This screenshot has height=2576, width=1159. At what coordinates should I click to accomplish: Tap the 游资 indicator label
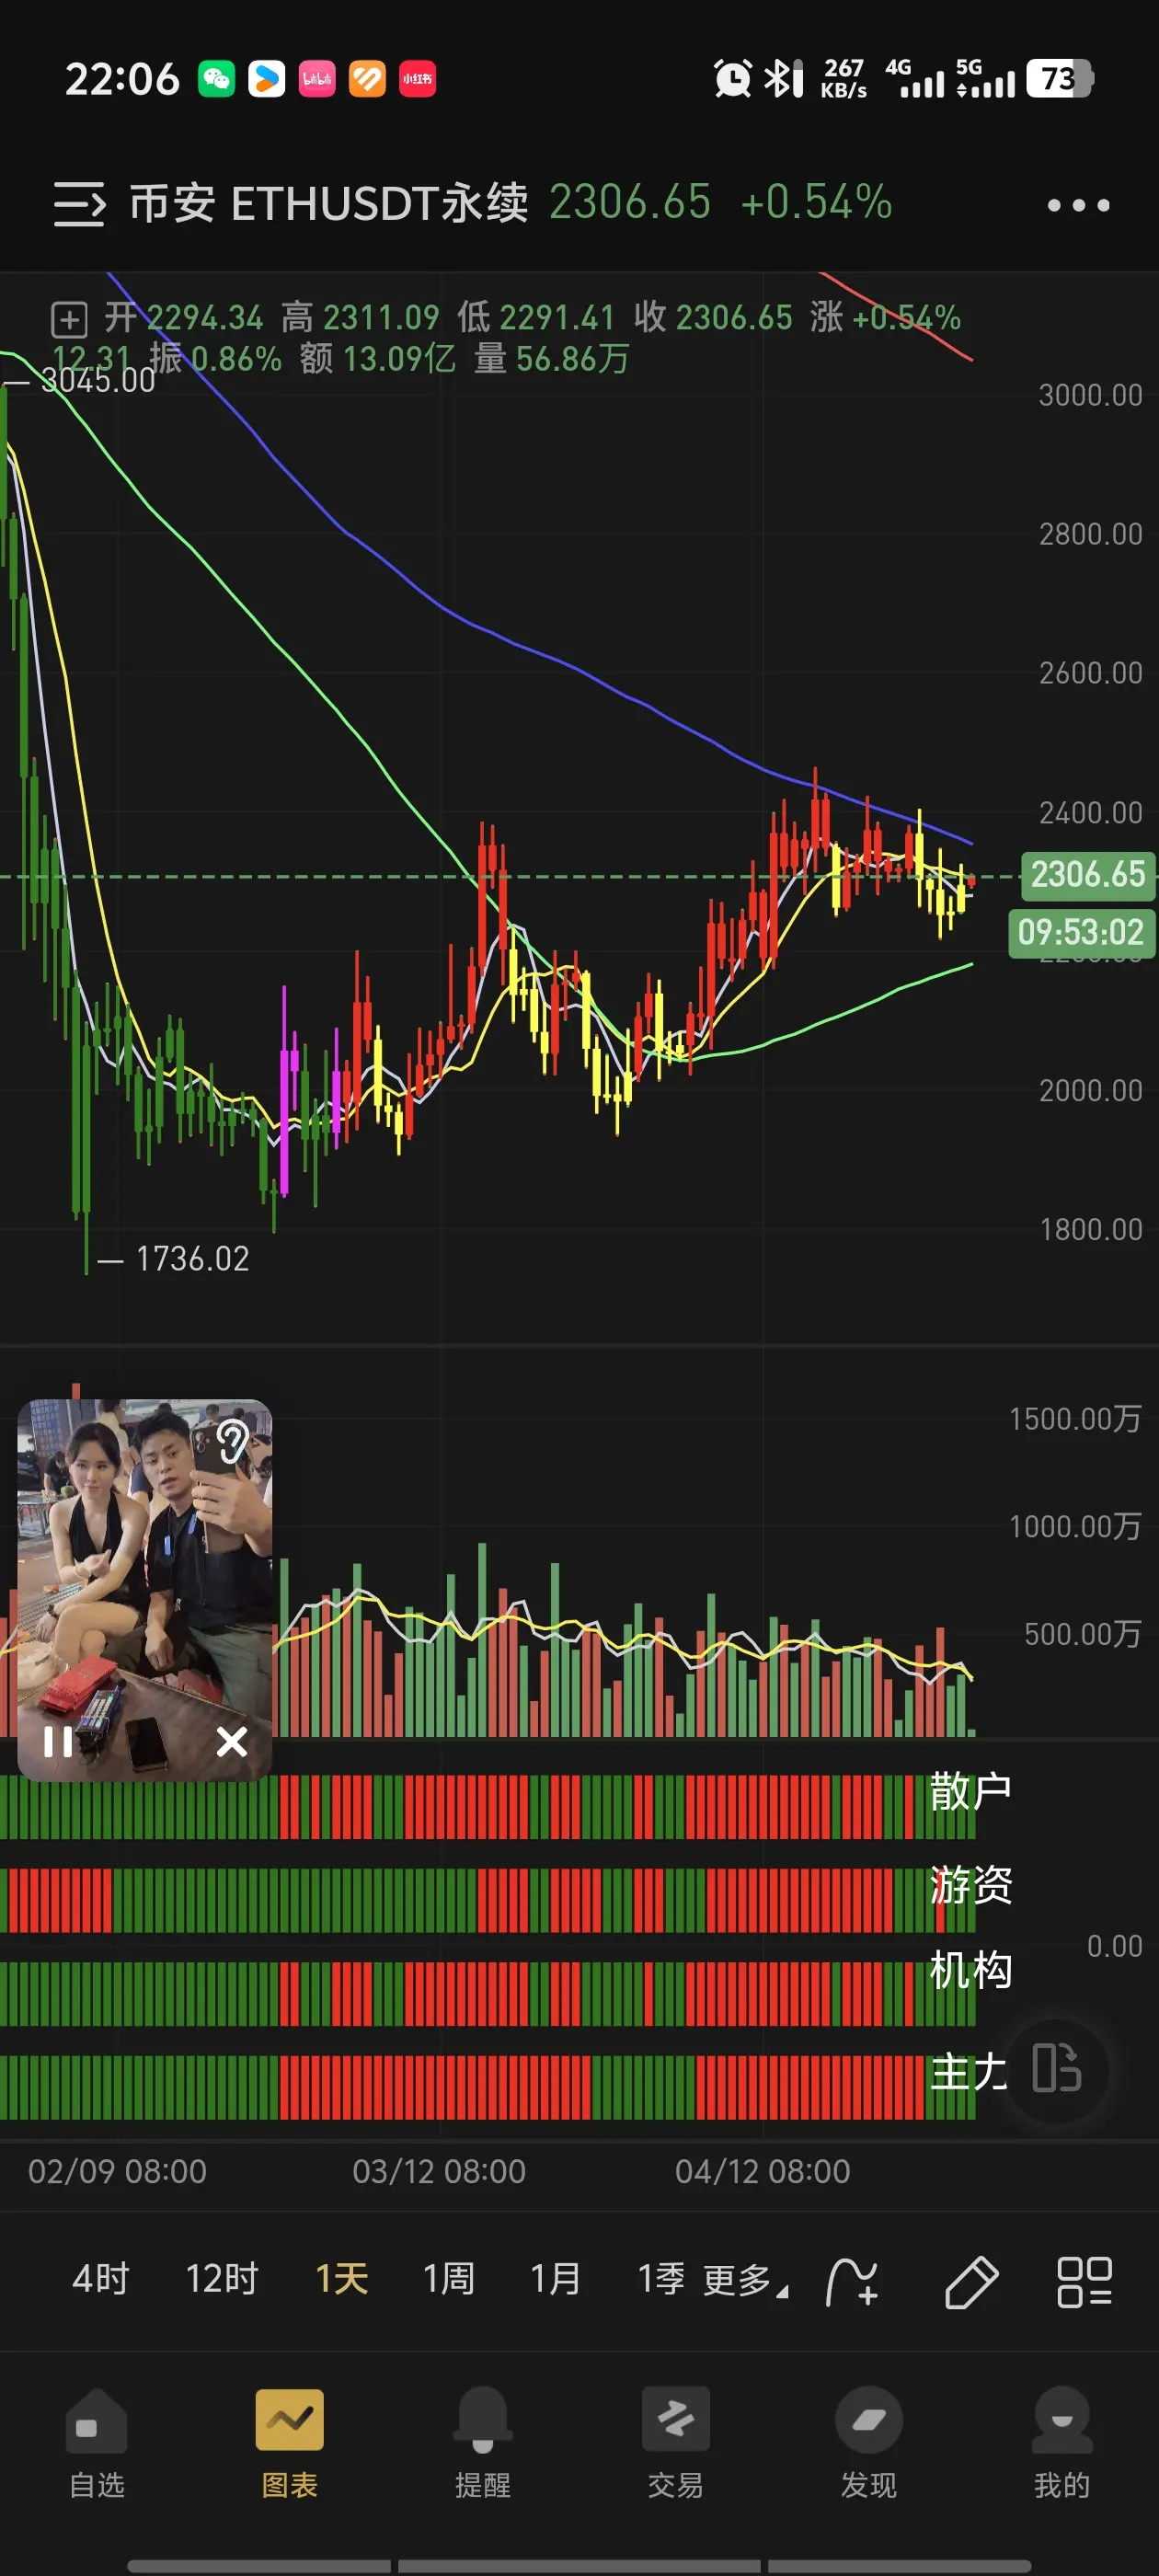pos(970,1885)
